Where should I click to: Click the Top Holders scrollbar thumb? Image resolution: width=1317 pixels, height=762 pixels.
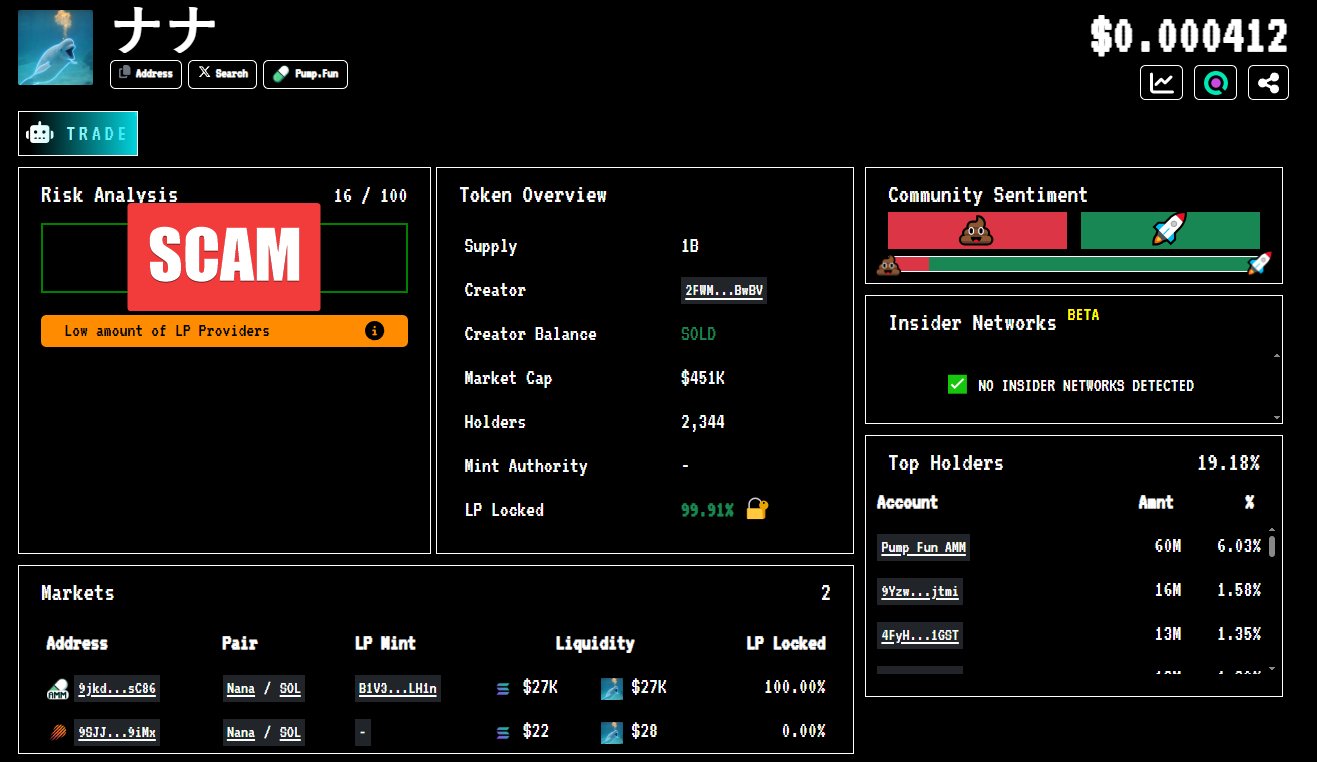click(x=1272, y=546)
